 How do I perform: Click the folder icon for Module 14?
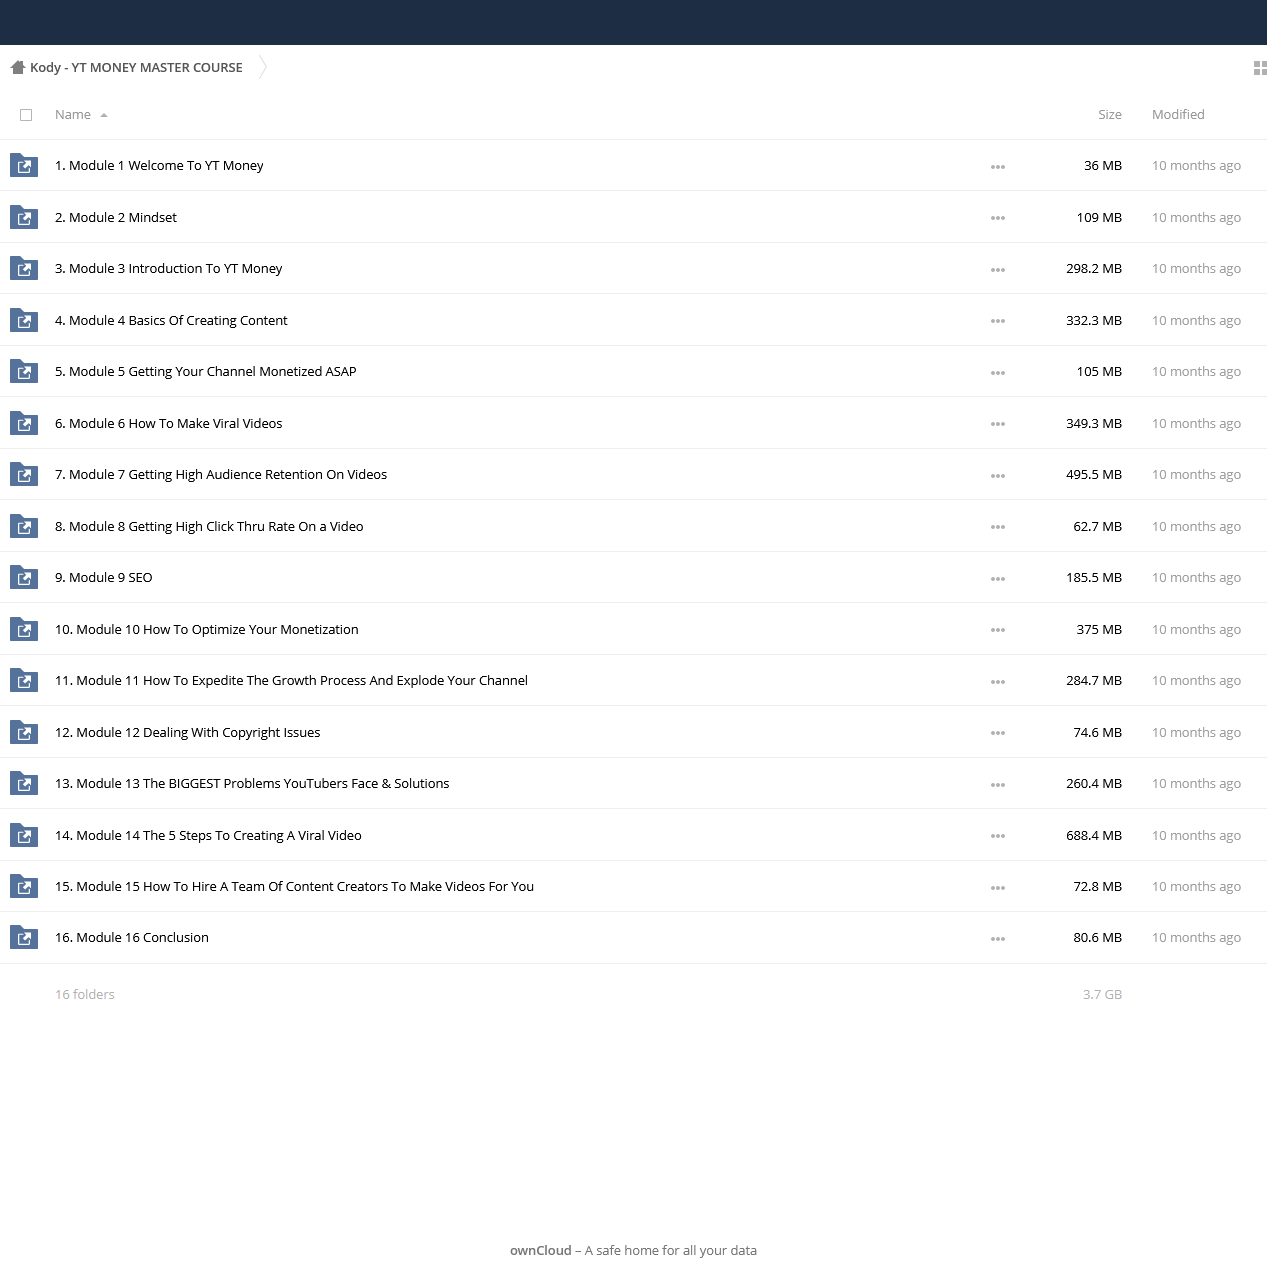(x=24, y=835)
